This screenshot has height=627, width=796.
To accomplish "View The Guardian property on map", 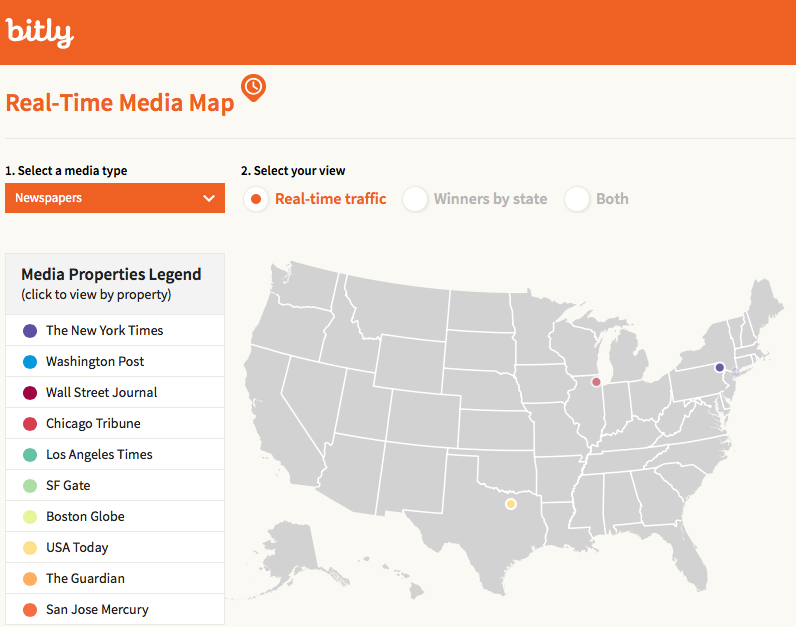I will [85, 578].
